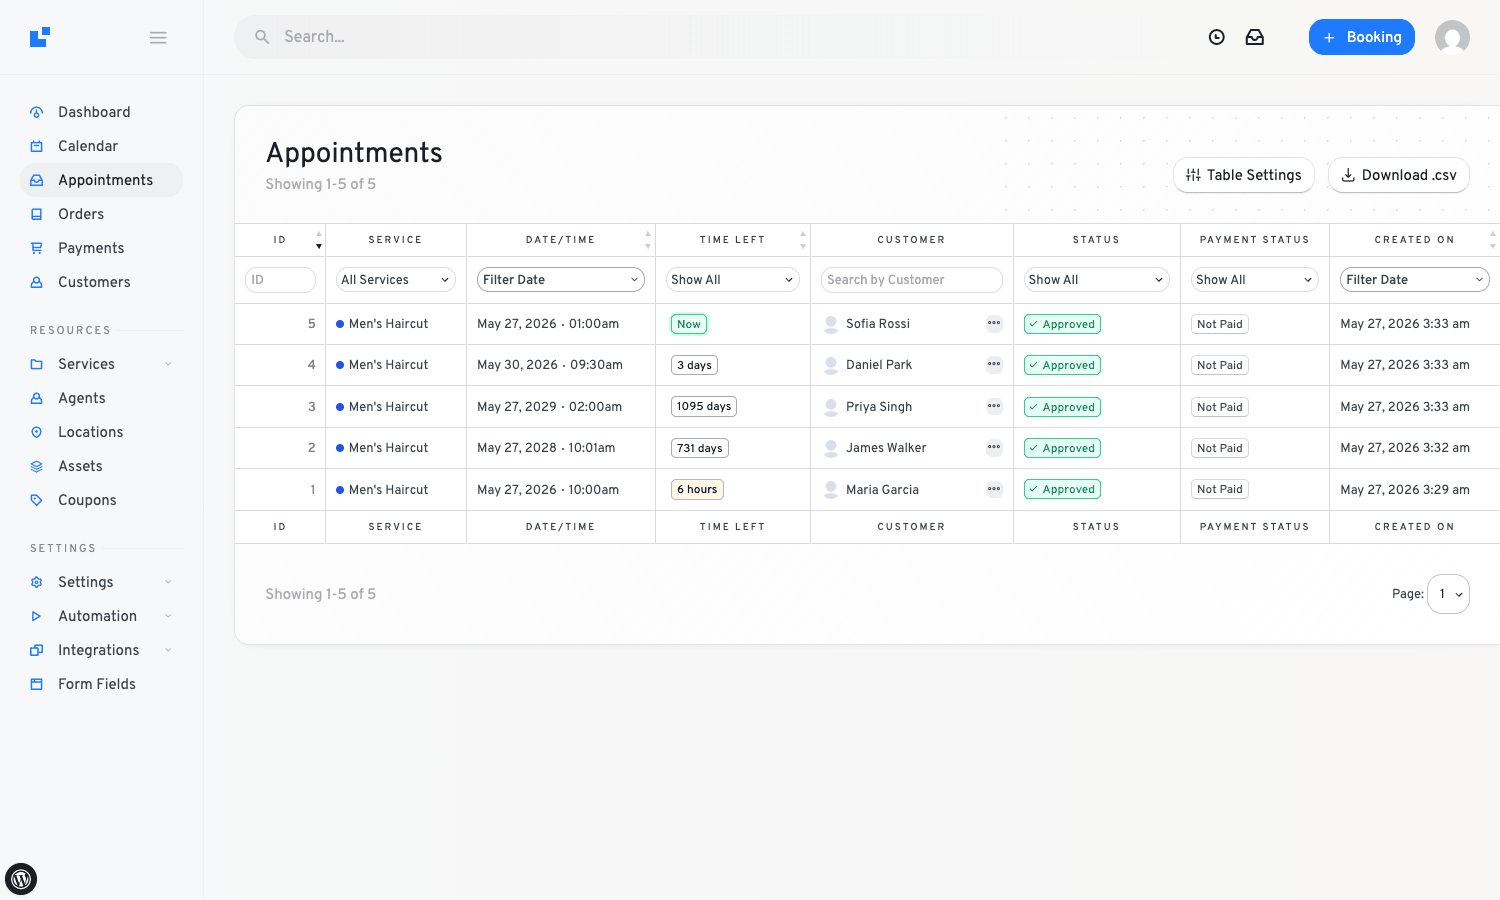Screen dimensions: 1500x900
Task: Click Approved status for Priya Singh
Action: click(x=1062, y=407)
